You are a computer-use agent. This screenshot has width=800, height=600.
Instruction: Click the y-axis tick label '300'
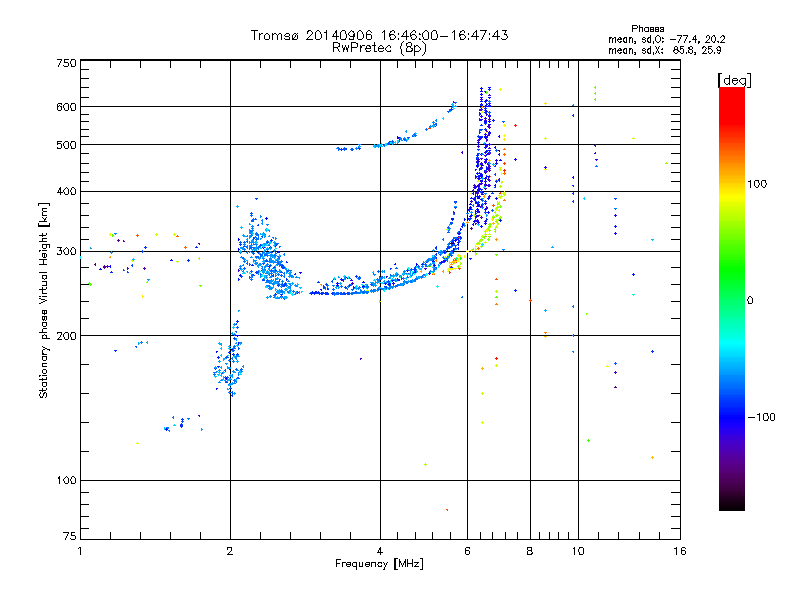point(66,251)
